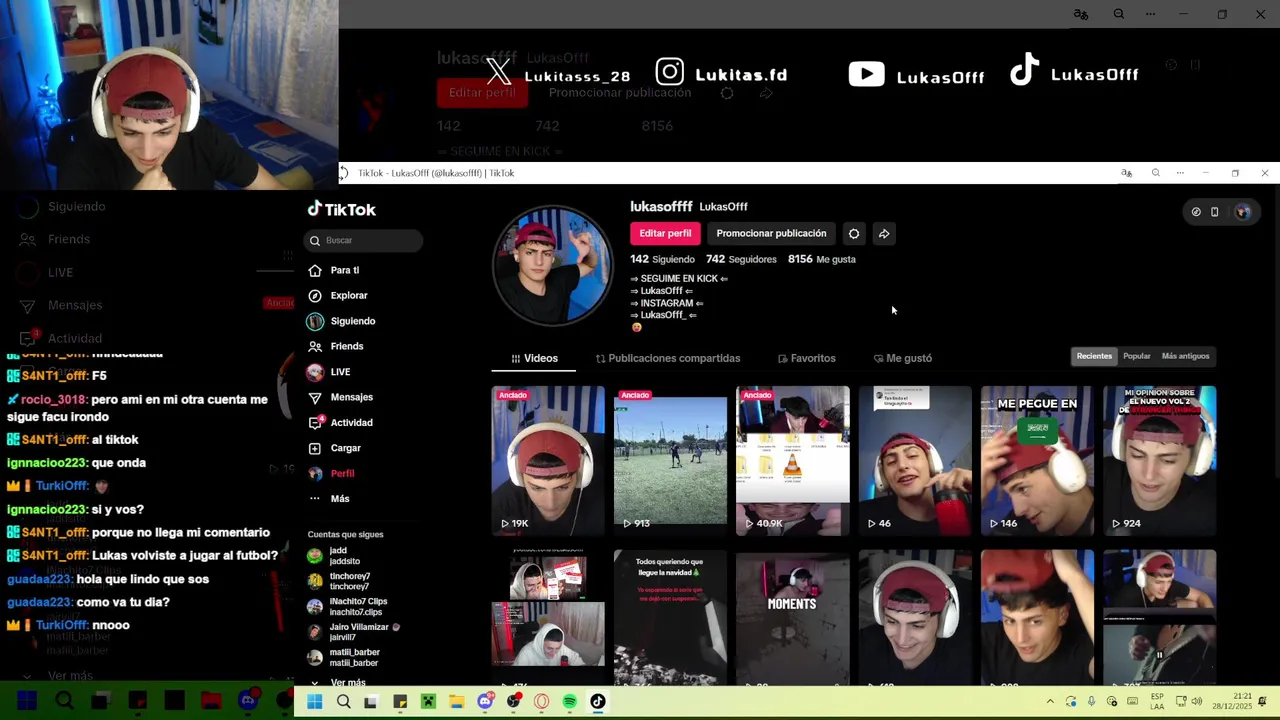
Task: Click translate icon in background window title bar
Action: [1081, 14]
